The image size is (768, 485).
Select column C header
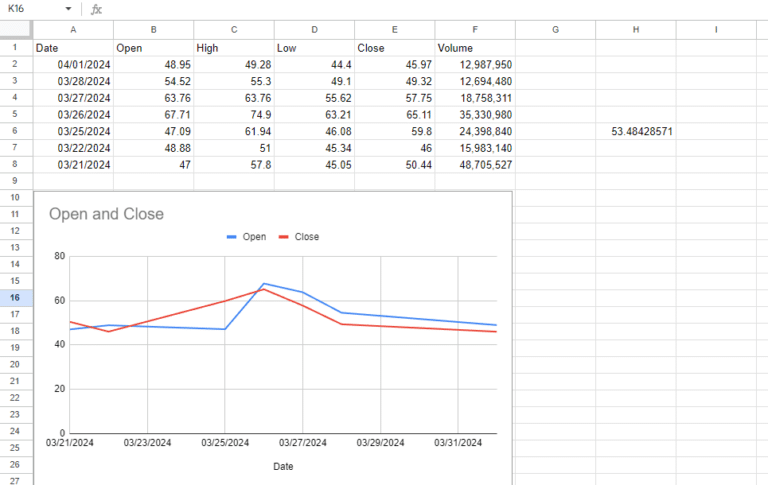click(234, 30)
